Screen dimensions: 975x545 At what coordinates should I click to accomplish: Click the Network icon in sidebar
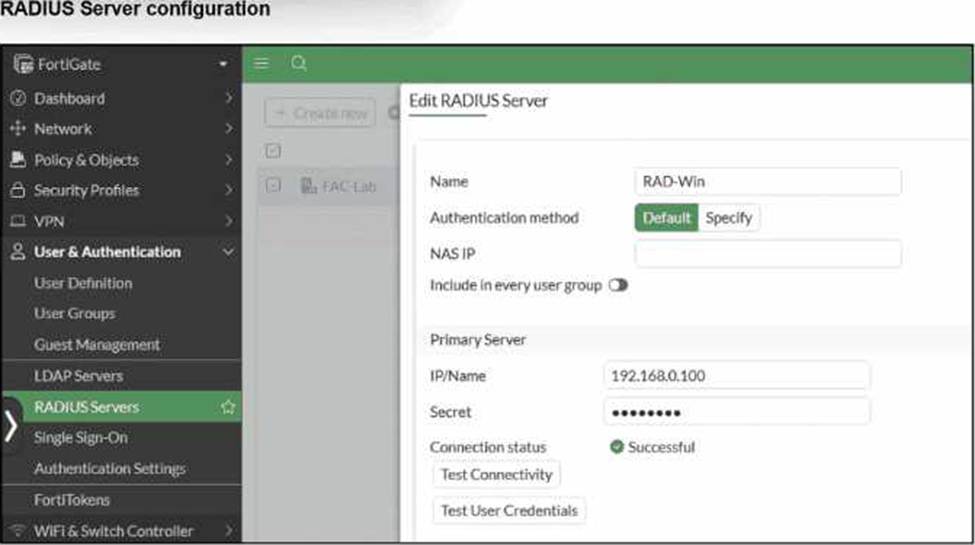17,129
